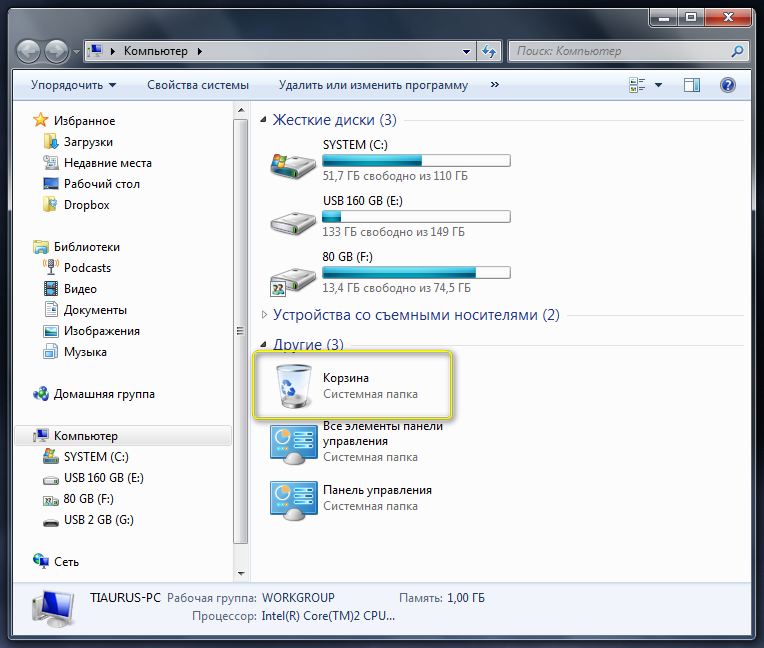Click text 13,4 ГБ свободно из 74,5 ГБ
Screen dimensions: 764x648
(x=396, y=288)
